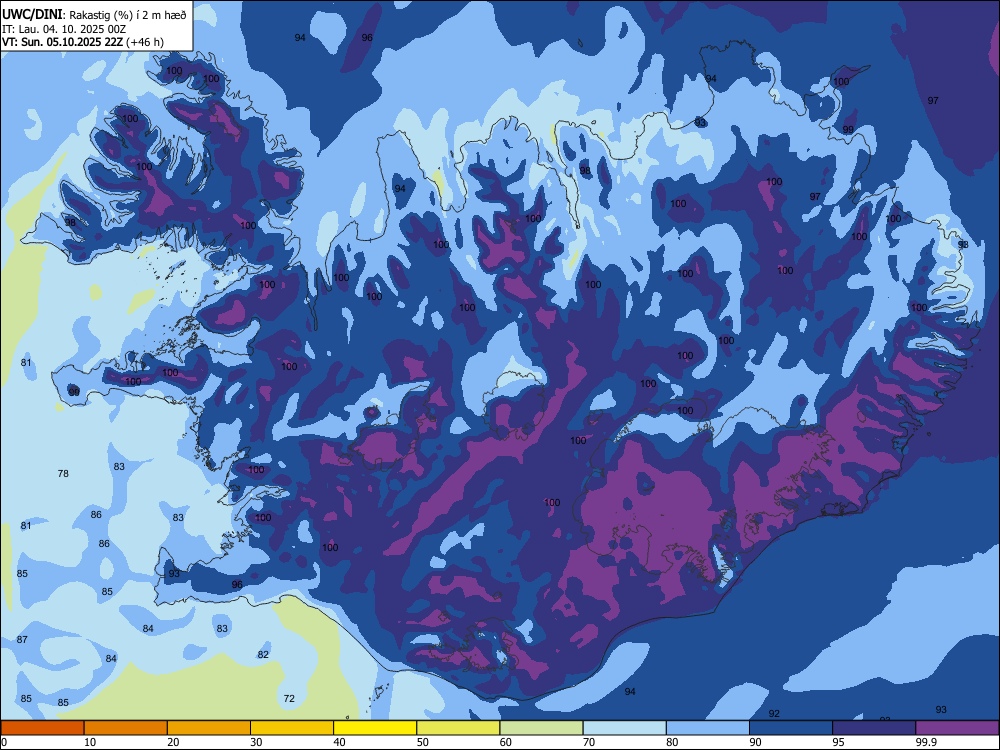1000x750 pixels.
Task: Click the legend tick label '0'
Action: coord(4,742)
